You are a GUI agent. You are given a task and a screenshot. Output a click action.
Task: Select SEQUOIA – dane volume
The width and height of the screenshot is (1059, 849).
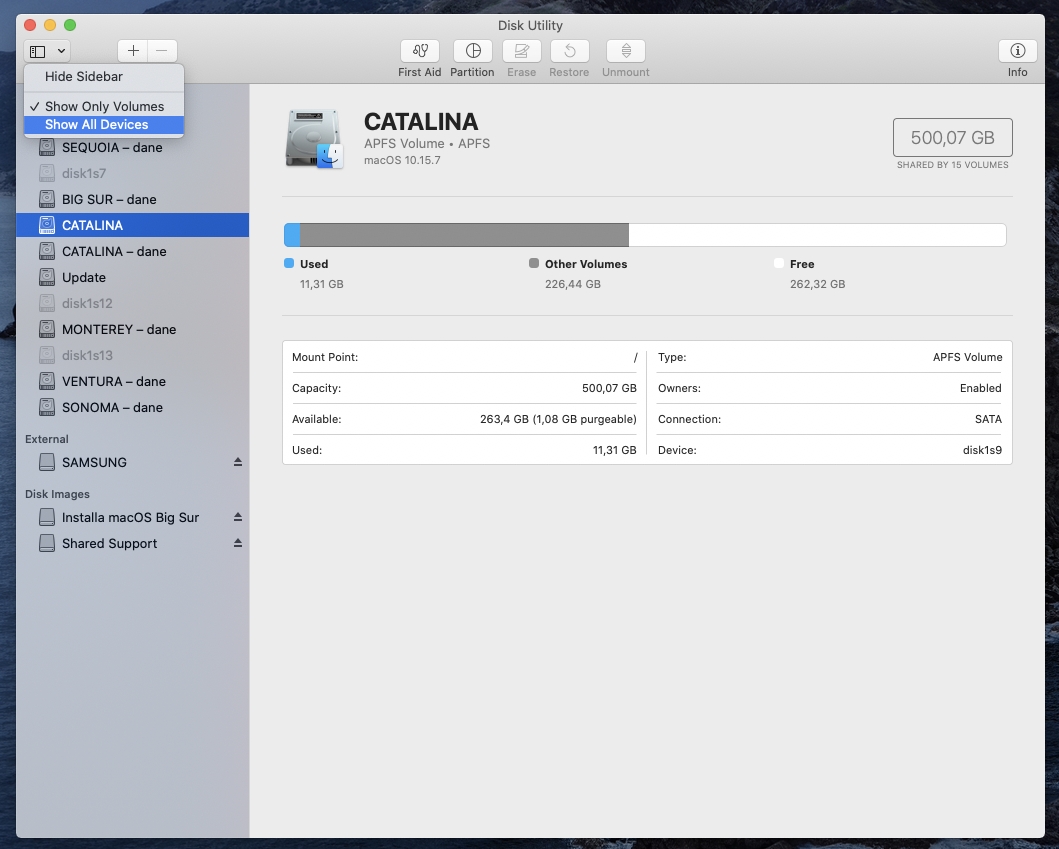point(132,147)
